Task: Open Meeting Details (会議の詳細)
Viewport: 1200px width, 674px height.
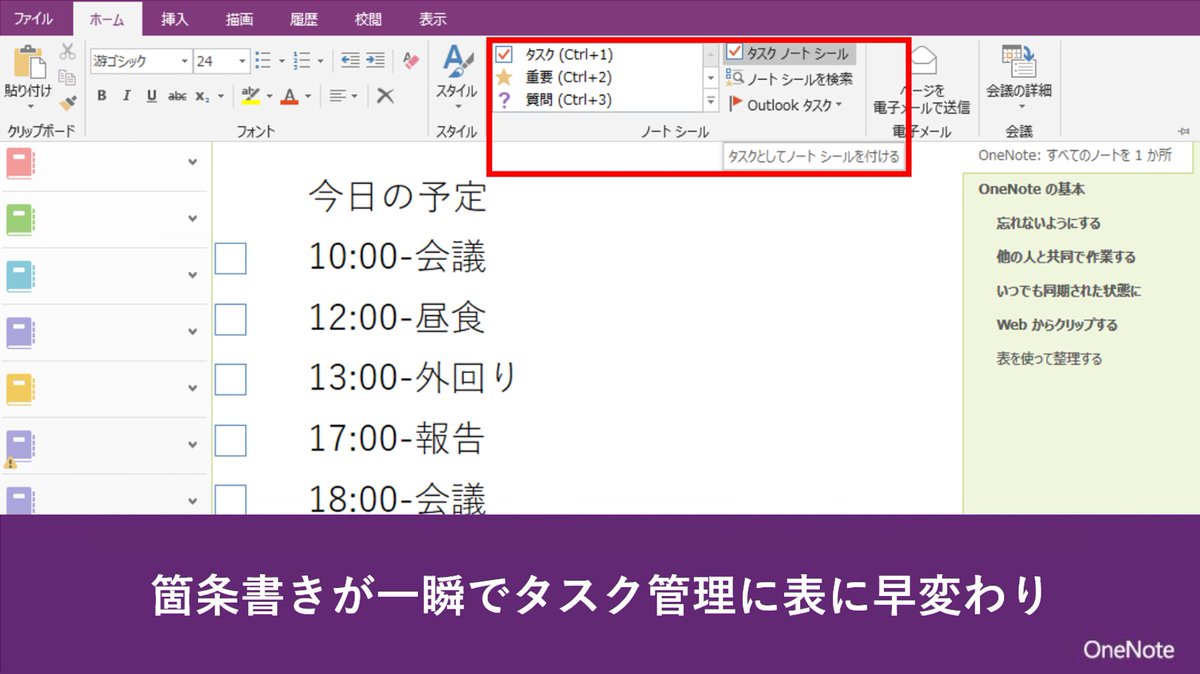Action: pyautogui.click(x=1019, y=75)
